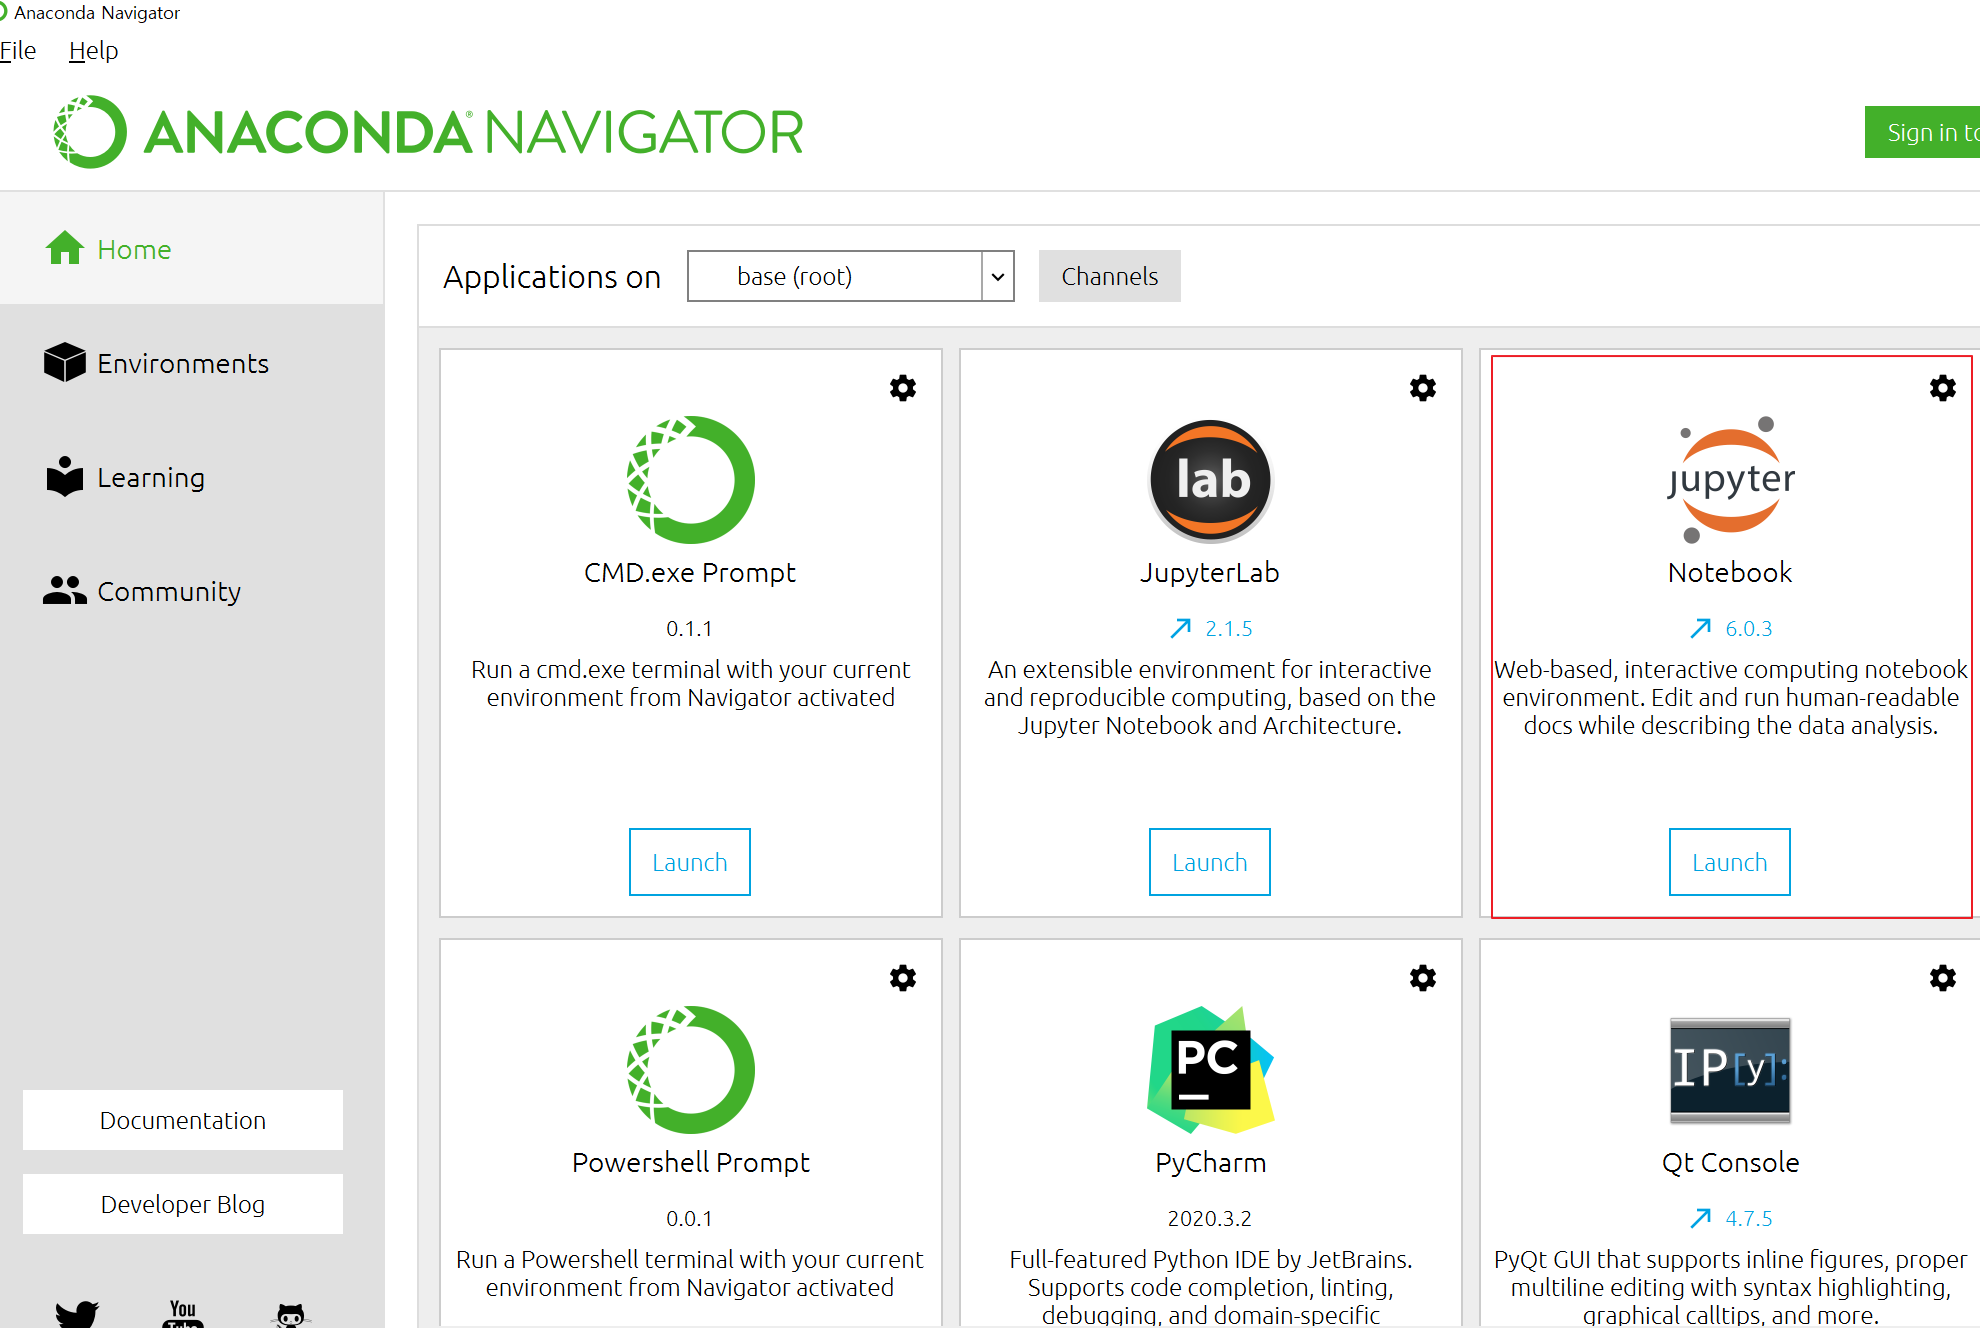Click Notebook 6.0.3 update arrow
The height and width of the screenshot is (1328, 1980).
(x=1700, y=628)
